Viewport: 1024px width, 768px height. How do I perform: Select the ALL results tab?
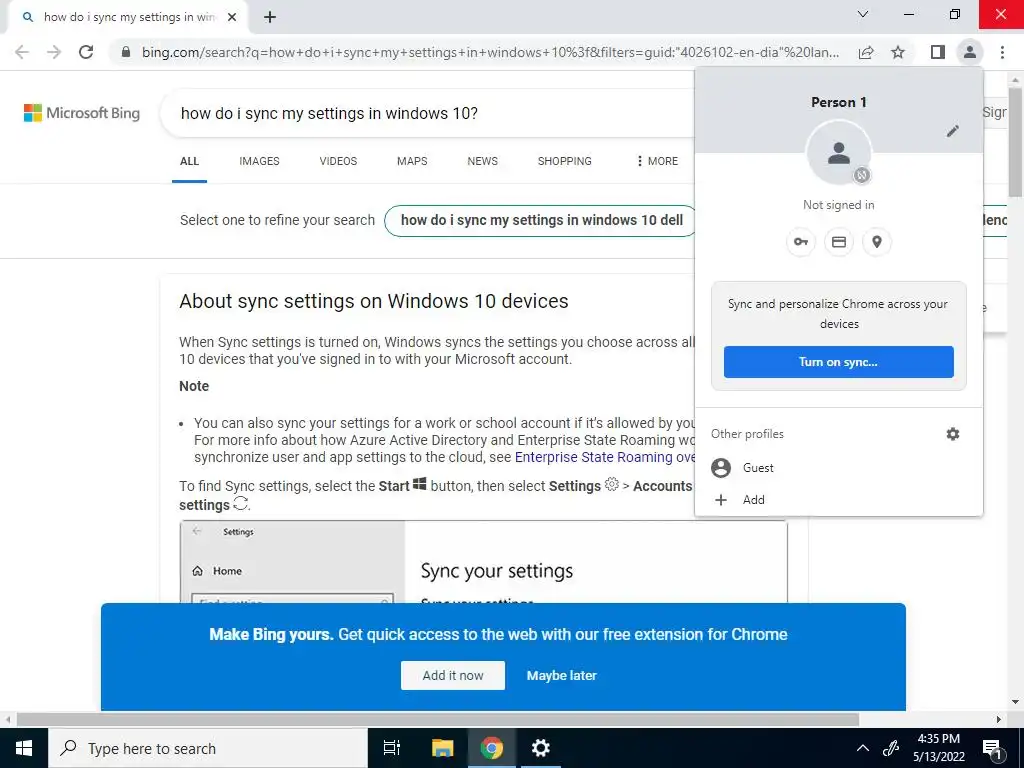(189, 161)
